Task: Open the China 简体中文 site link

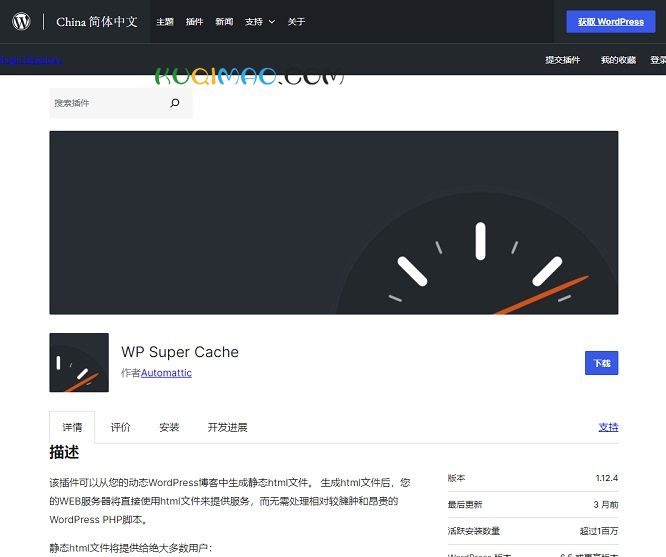Action: pyautogui.click(x=97, y=22)
